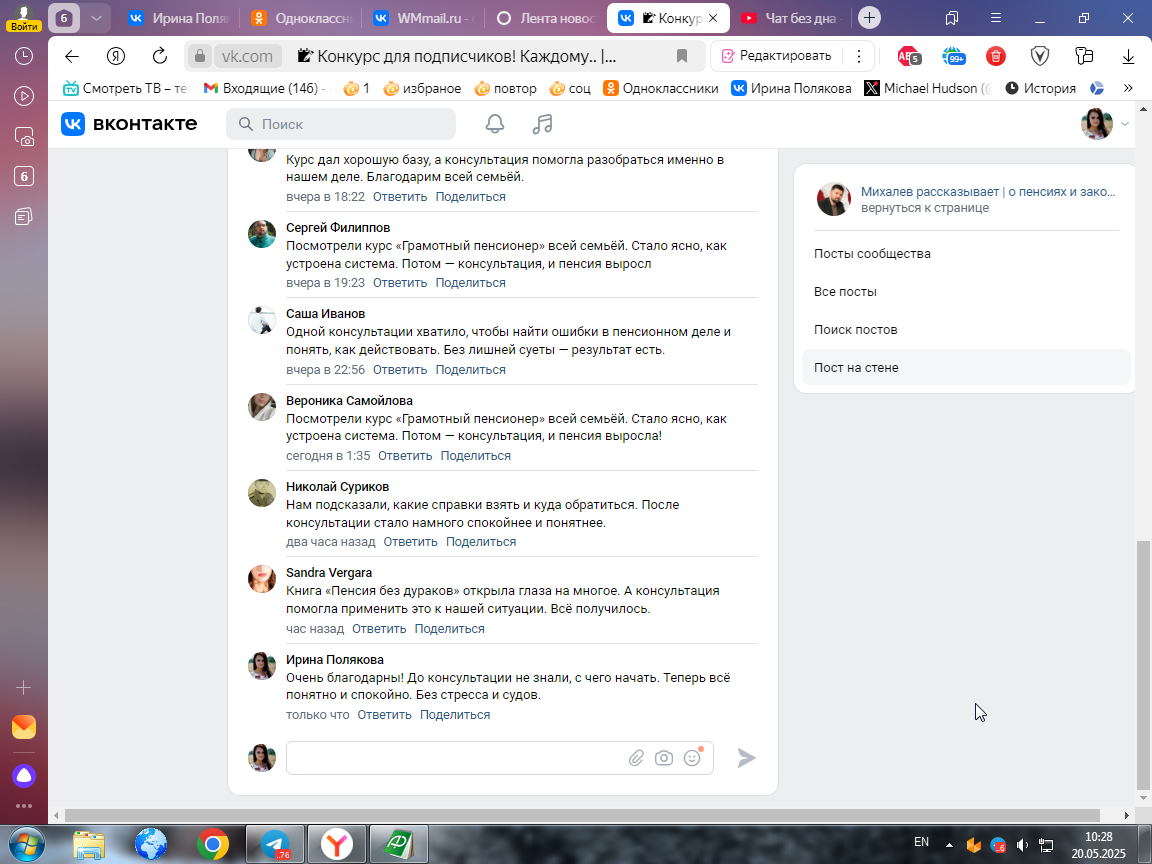Switch to the WMmail.ru tab
Image resolution: width=1152 pixels, height=864 pixels.
click(x=424, y=18)
